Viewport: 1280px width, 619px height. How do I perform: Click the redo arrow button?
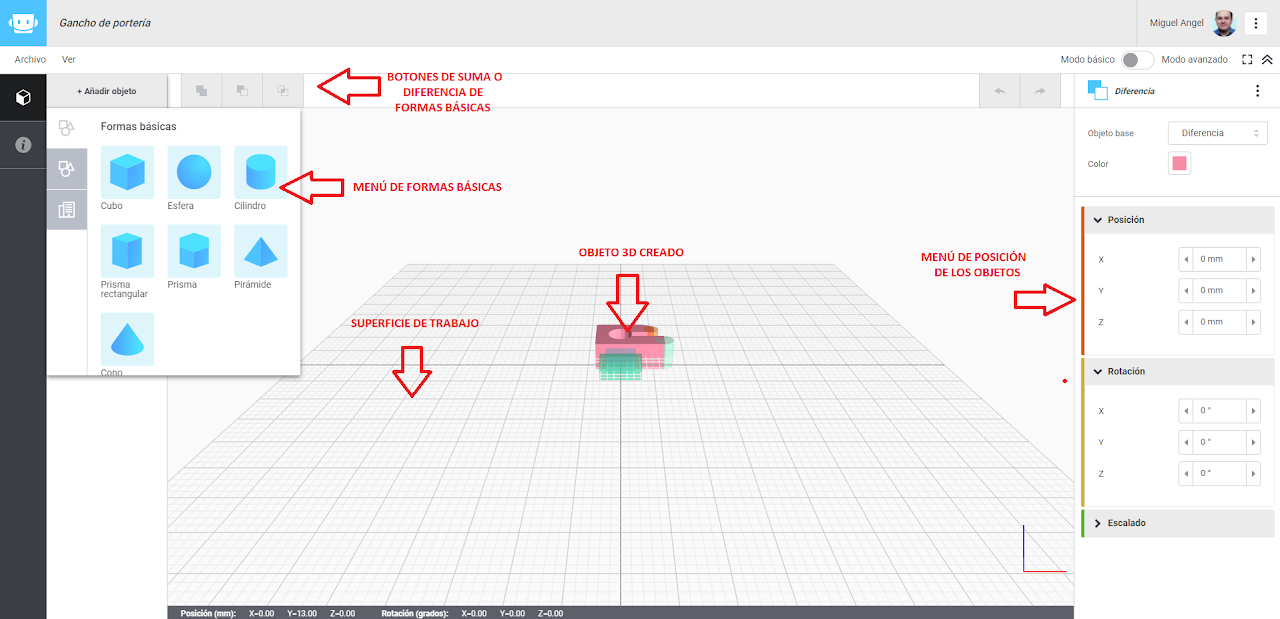[1040, 91]
